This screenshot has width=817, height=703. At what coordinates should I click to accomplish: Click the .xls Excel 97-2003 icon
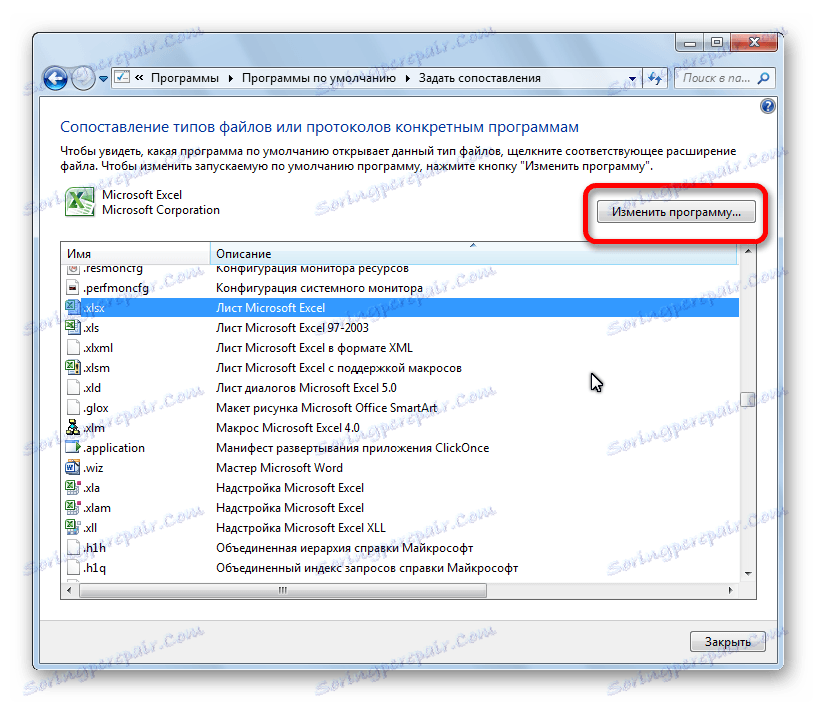72,327
